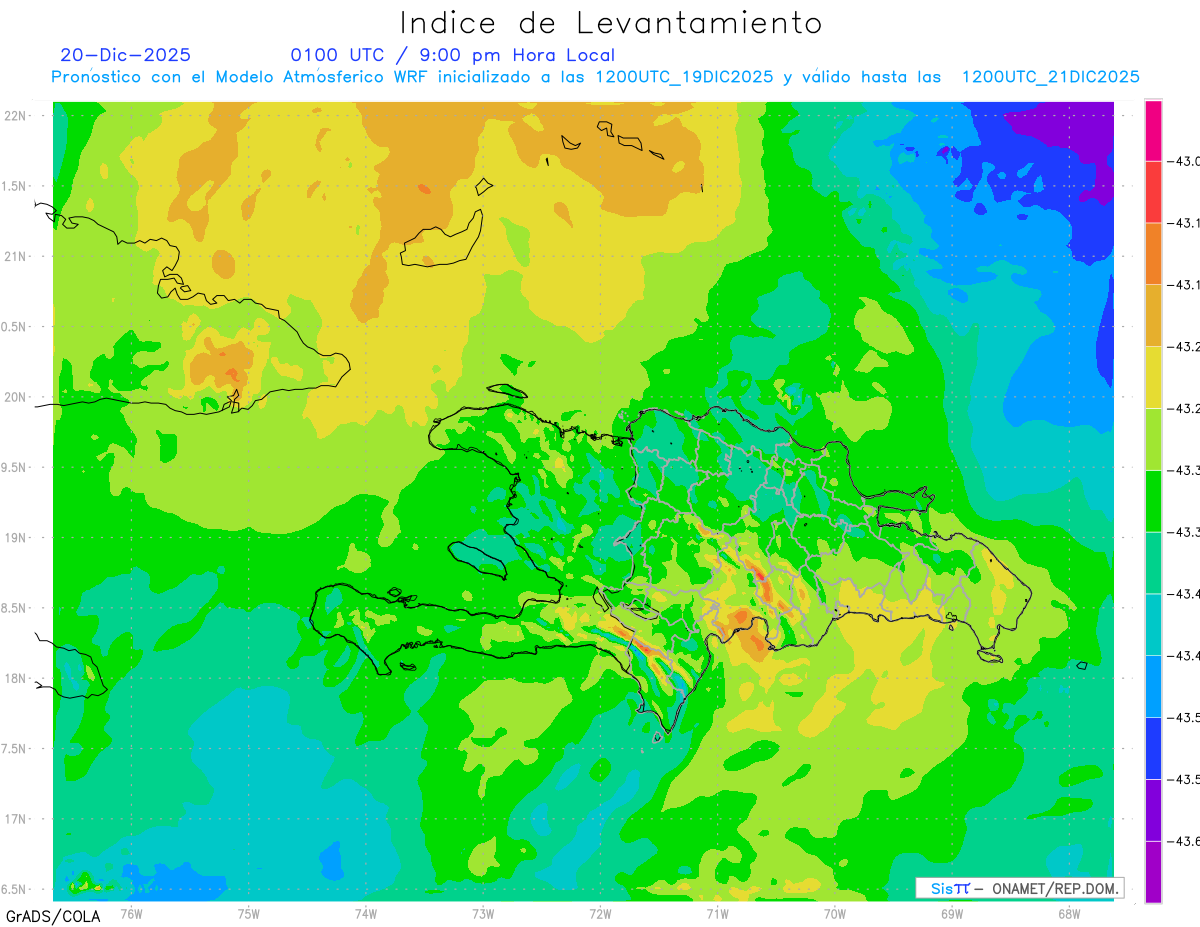The height and width of the screenshot is (927, 1200).
Task: Click the bright yellow swatch in the color bar
Action: (1153, 377)
